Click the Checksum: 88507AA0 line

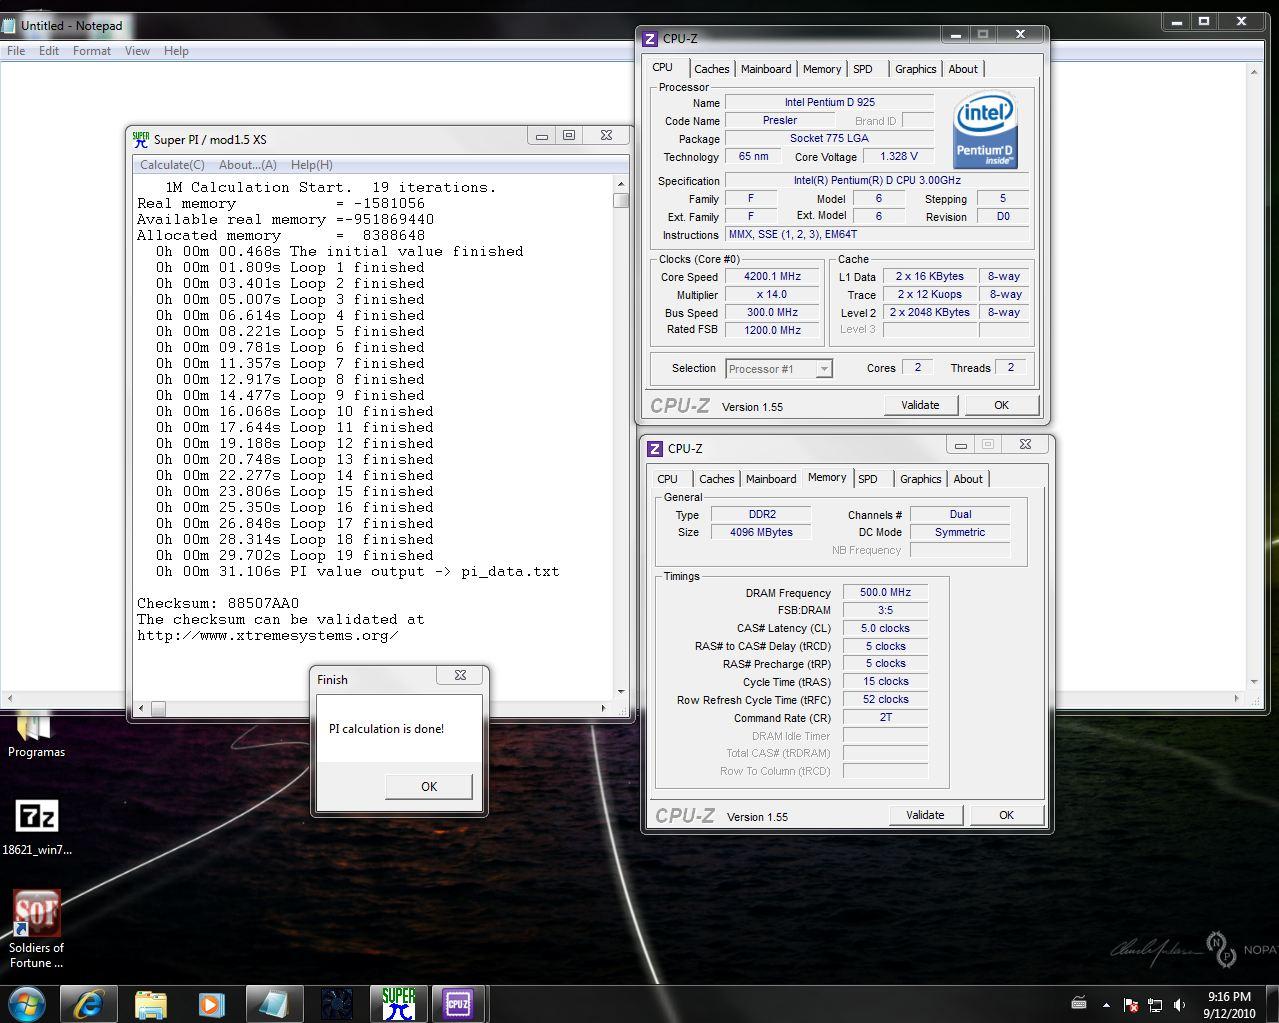click(x=218, y=603)
